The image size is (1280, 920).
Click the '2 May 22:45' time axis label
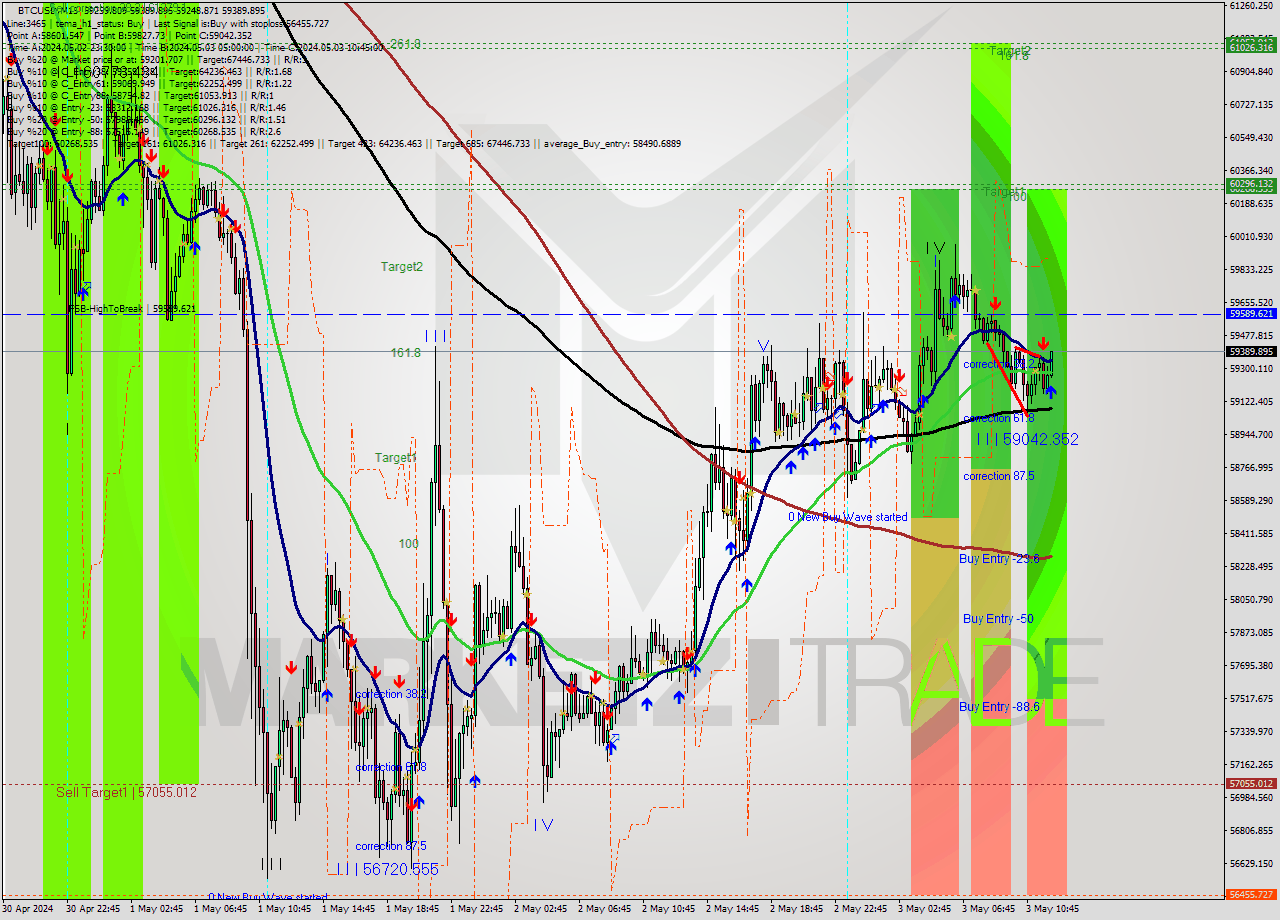click(x=860, y=909)
